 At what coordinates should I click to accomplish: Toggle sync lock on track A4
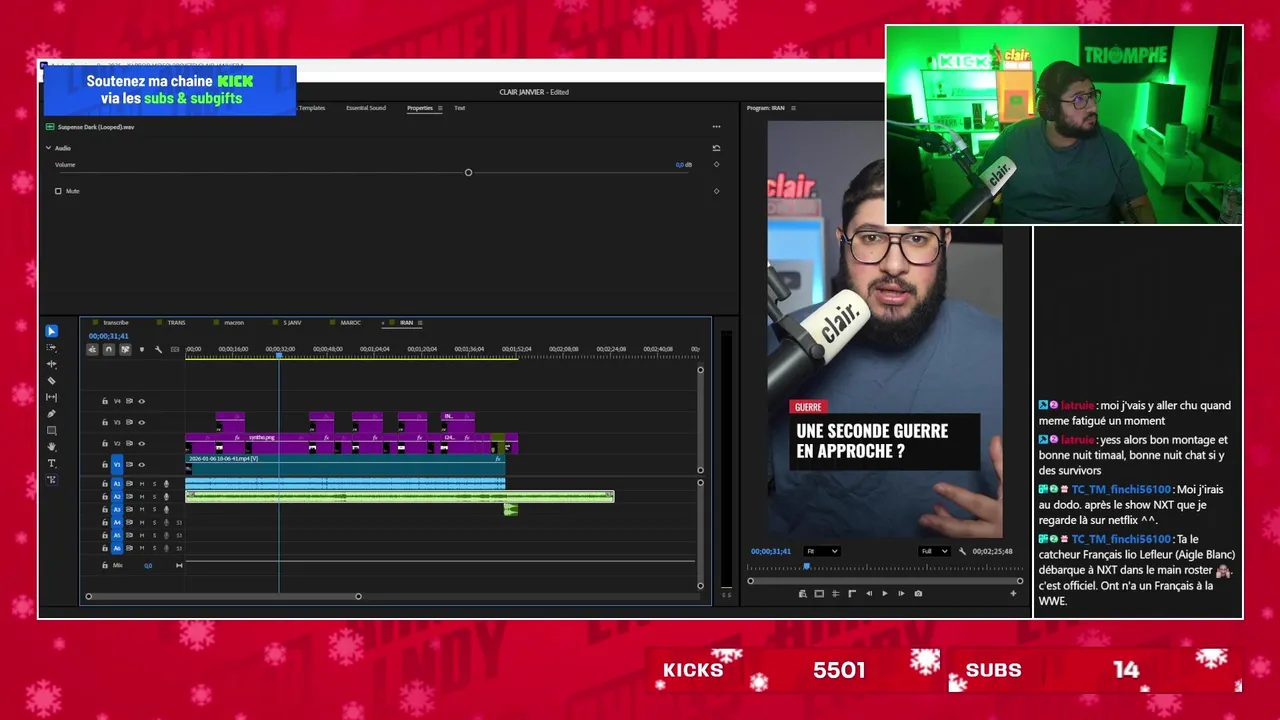coord(129,523)
